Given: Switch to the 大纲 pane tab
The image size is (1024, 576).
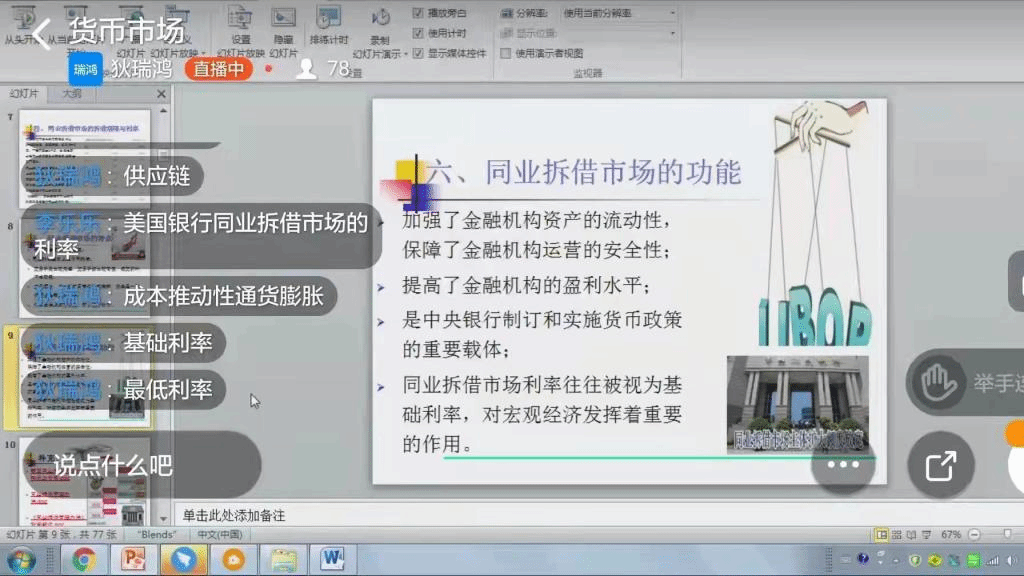Looking at the screenshot, I should (72, 94).
